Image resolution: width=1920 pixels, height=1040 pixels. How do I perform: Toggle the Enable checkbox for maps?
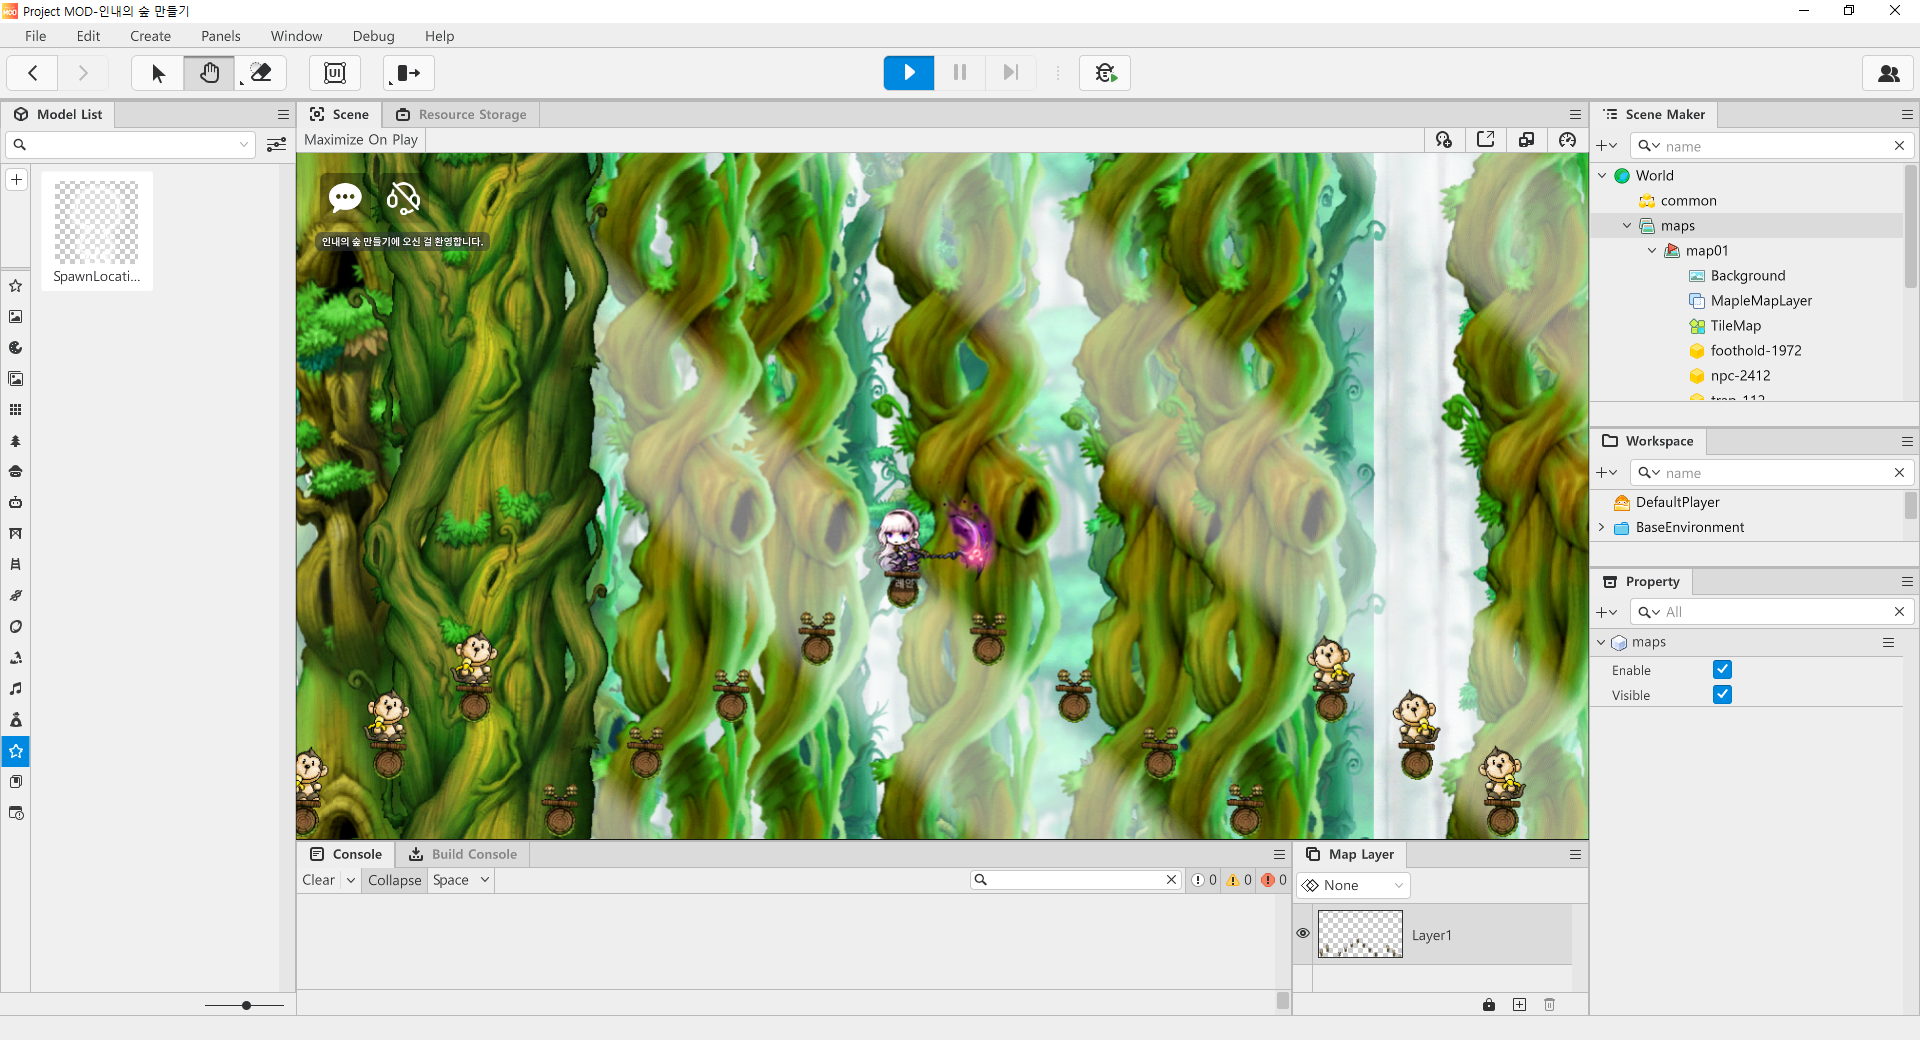pyautogui.click(x=1722, y=670)
